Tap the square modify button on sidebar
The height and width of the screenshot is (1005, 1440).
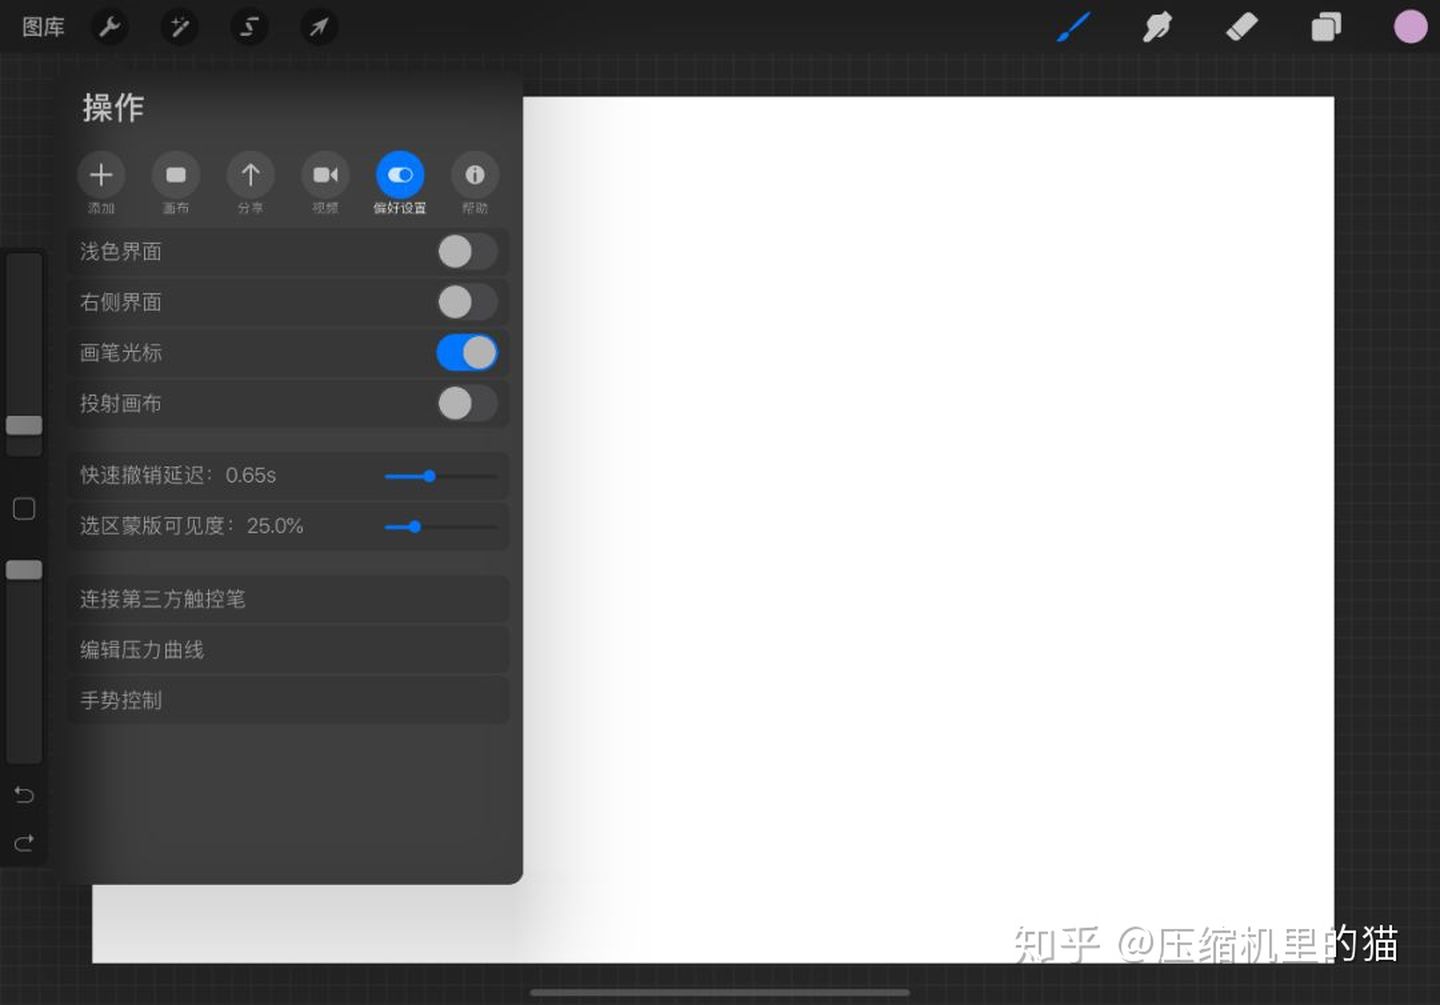click(24, 509)
